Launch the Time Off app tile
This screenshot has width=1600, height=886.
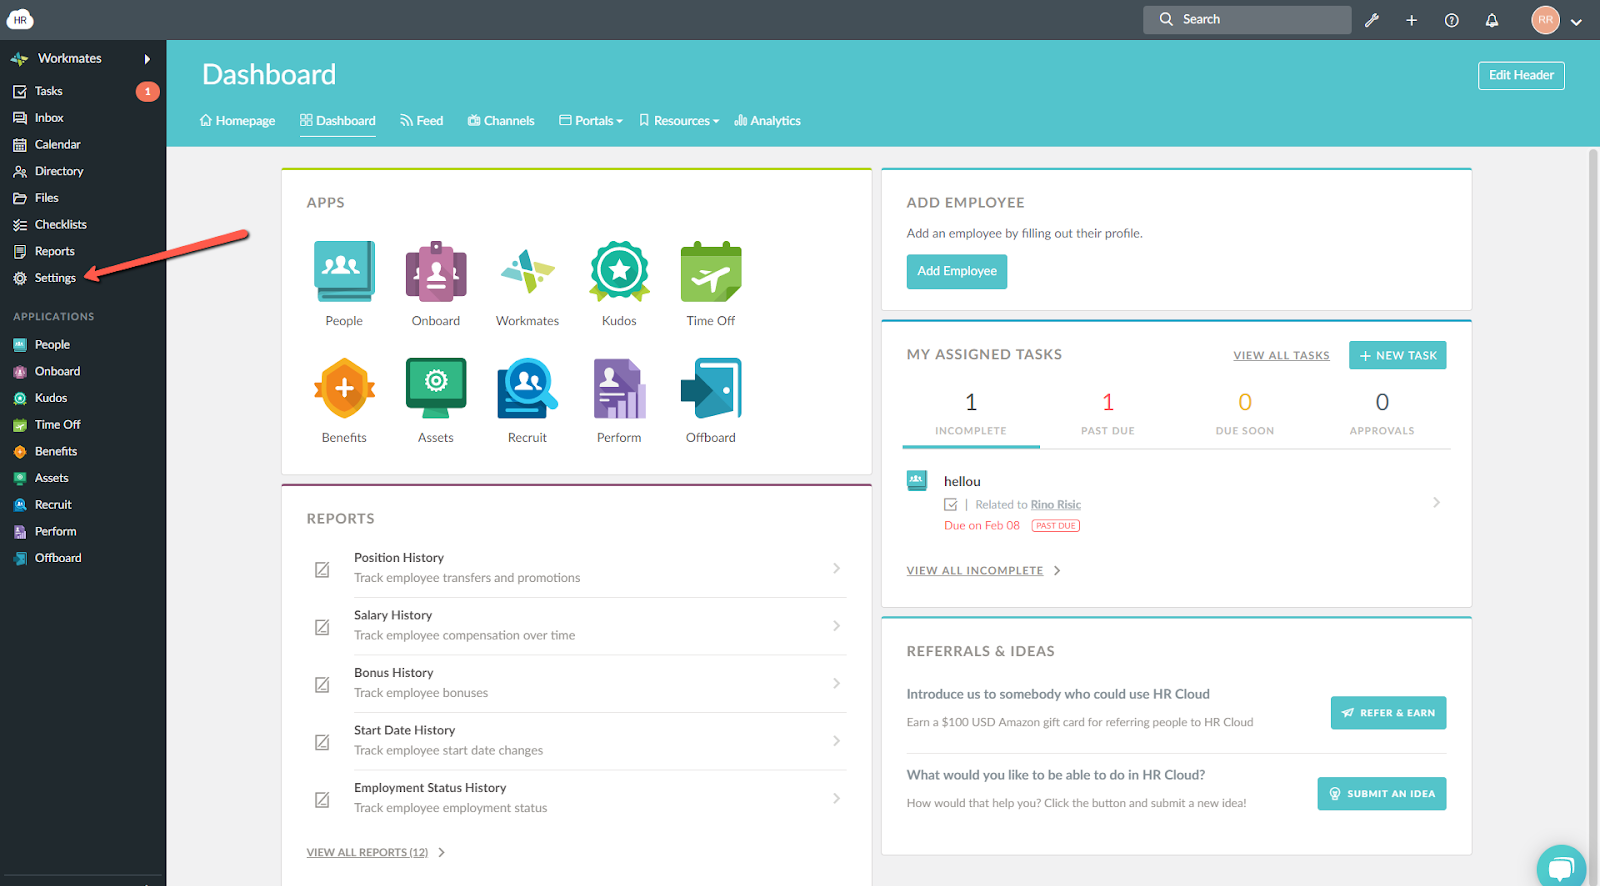(711, 272)
